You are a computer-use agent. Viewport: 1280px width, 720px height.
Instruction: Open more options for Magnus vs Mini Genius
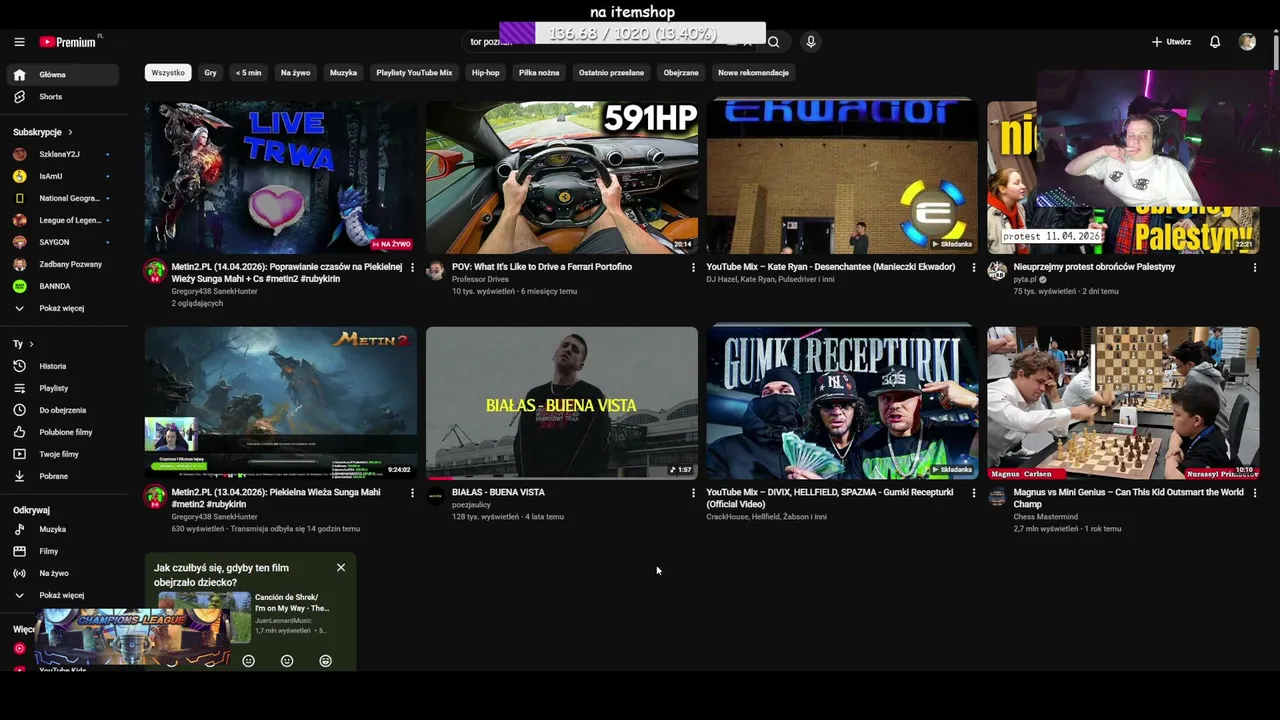(x=1255, y=493)
